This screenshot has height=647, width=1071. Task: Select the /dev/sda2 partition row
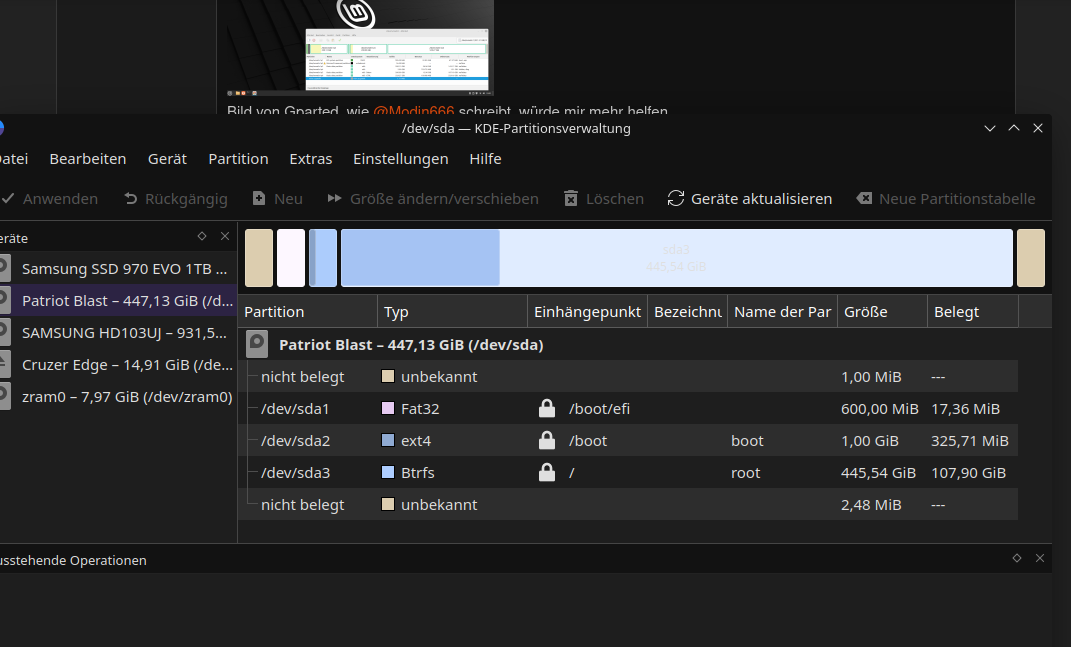(628, 441)
